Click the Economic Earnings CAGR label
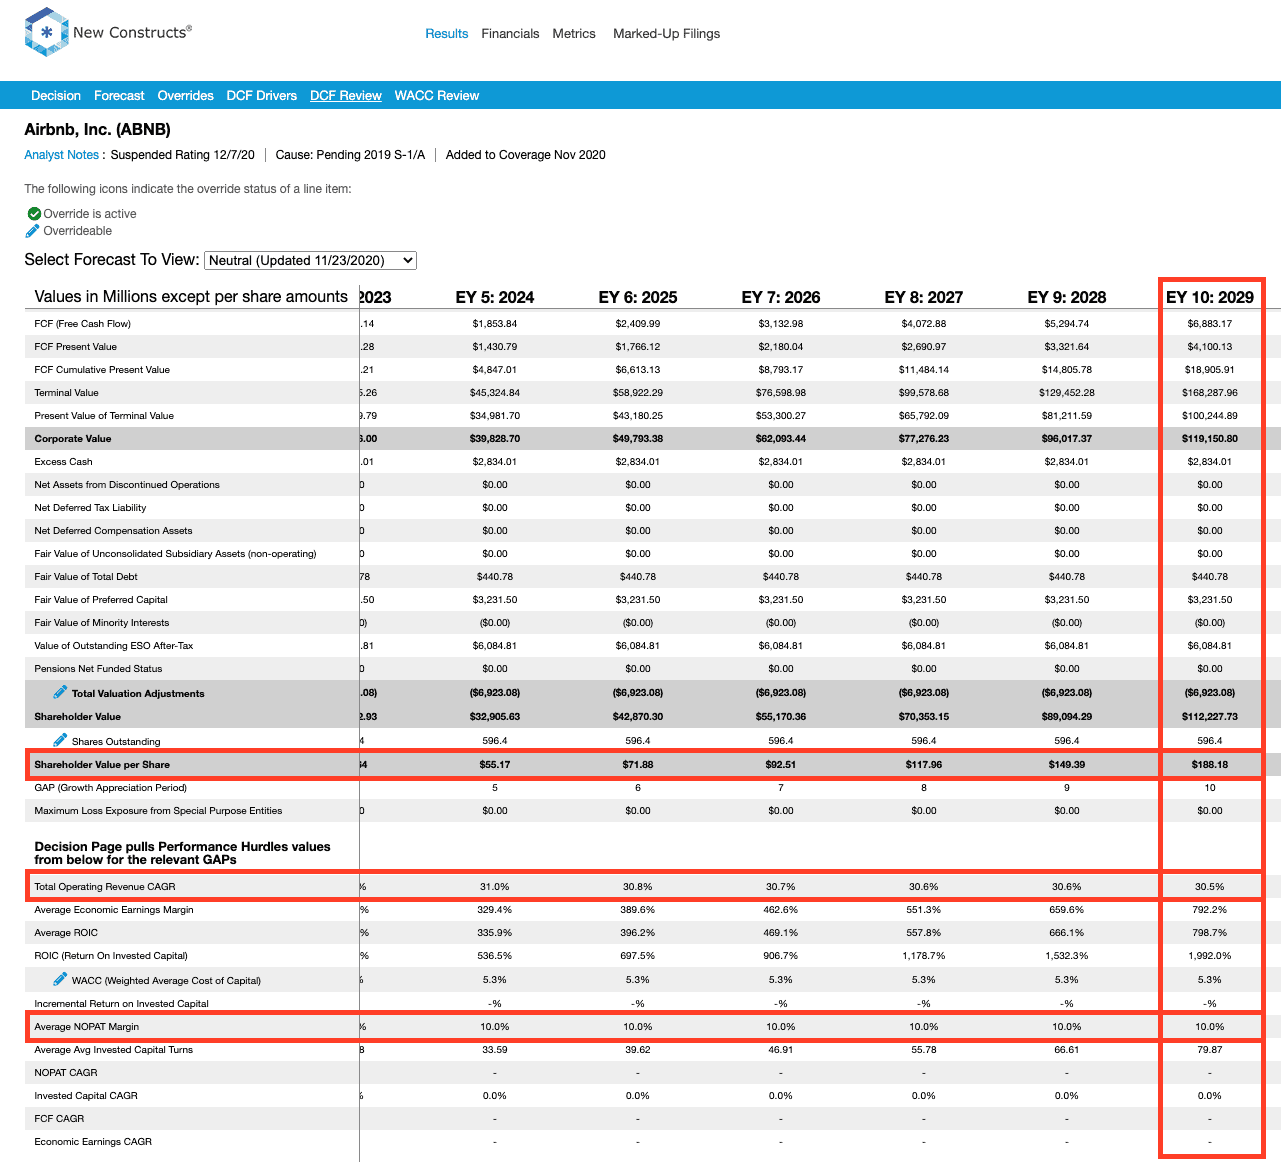The image size is (1281, 1162). click(93, 1142)
